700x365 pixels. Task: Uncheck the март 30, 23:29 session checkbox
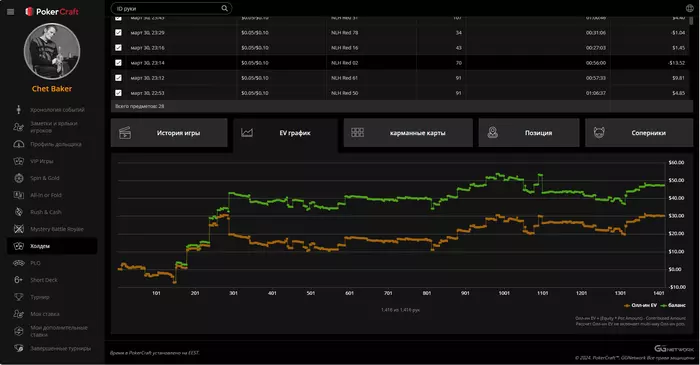tap(118, 33)
